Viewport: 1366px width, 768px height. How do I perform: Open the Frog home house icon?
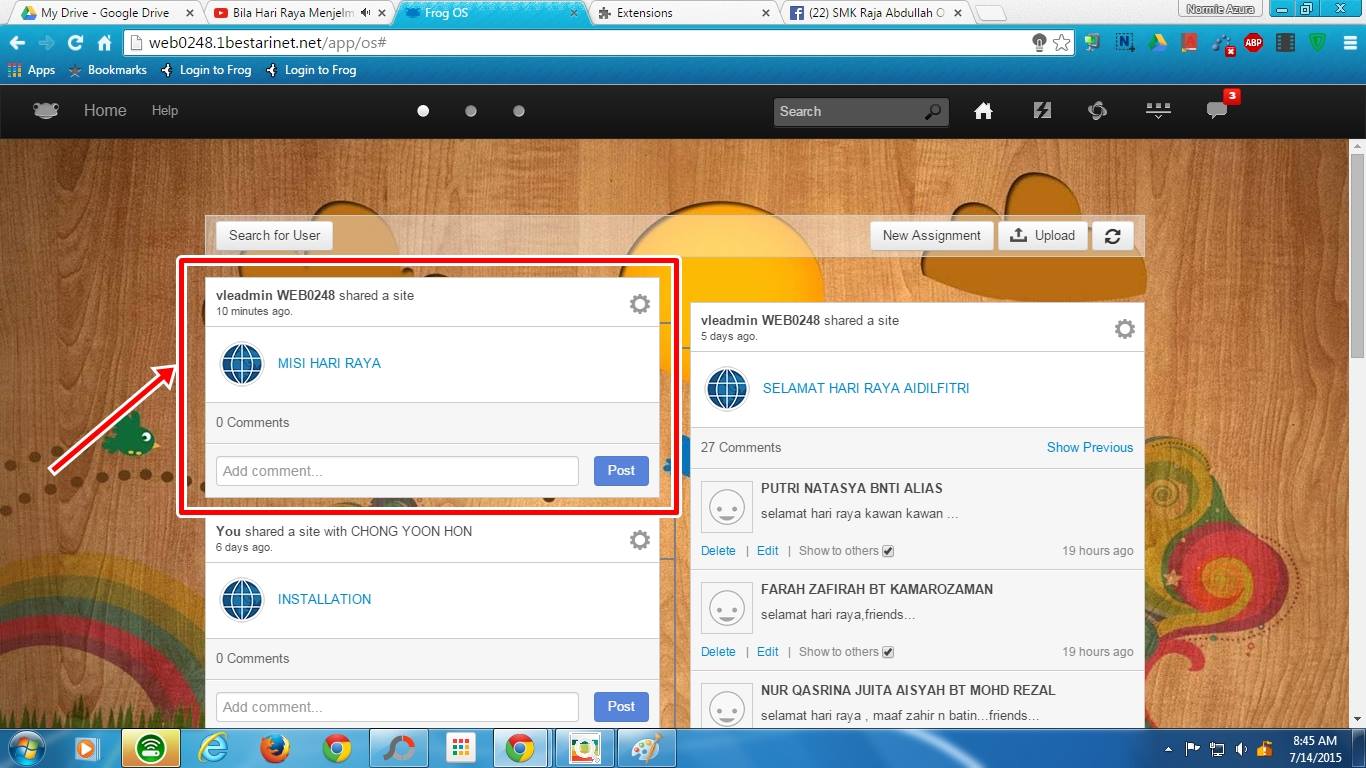click(984, 111)
